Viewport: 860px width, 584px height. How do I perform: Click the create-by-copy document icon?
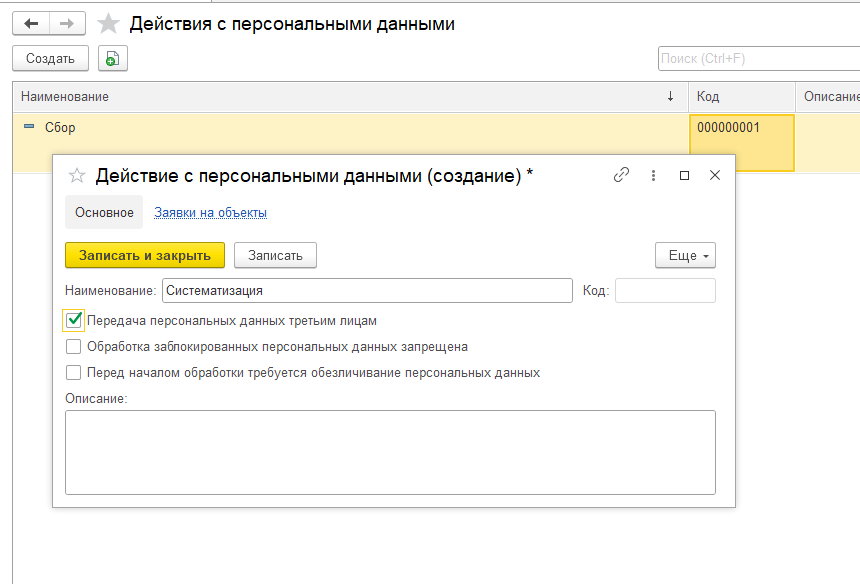[113, 59]
